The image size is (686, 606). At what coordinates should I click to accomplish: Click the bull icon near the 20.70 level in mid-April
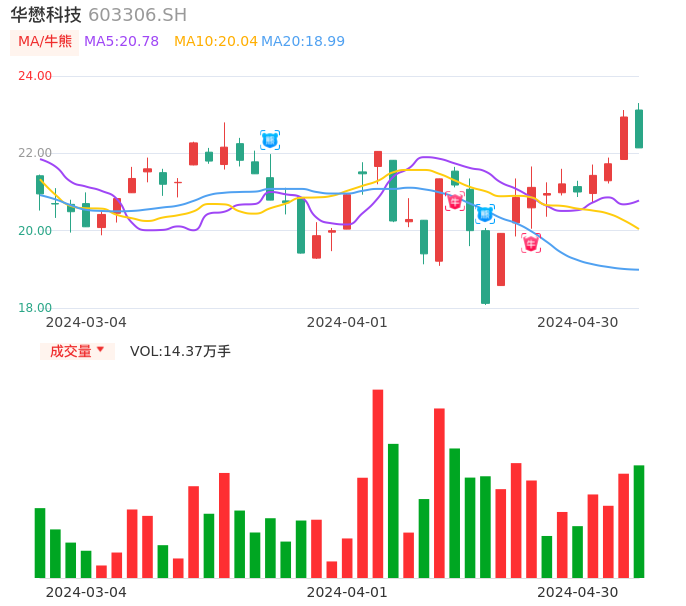point(455,201)
